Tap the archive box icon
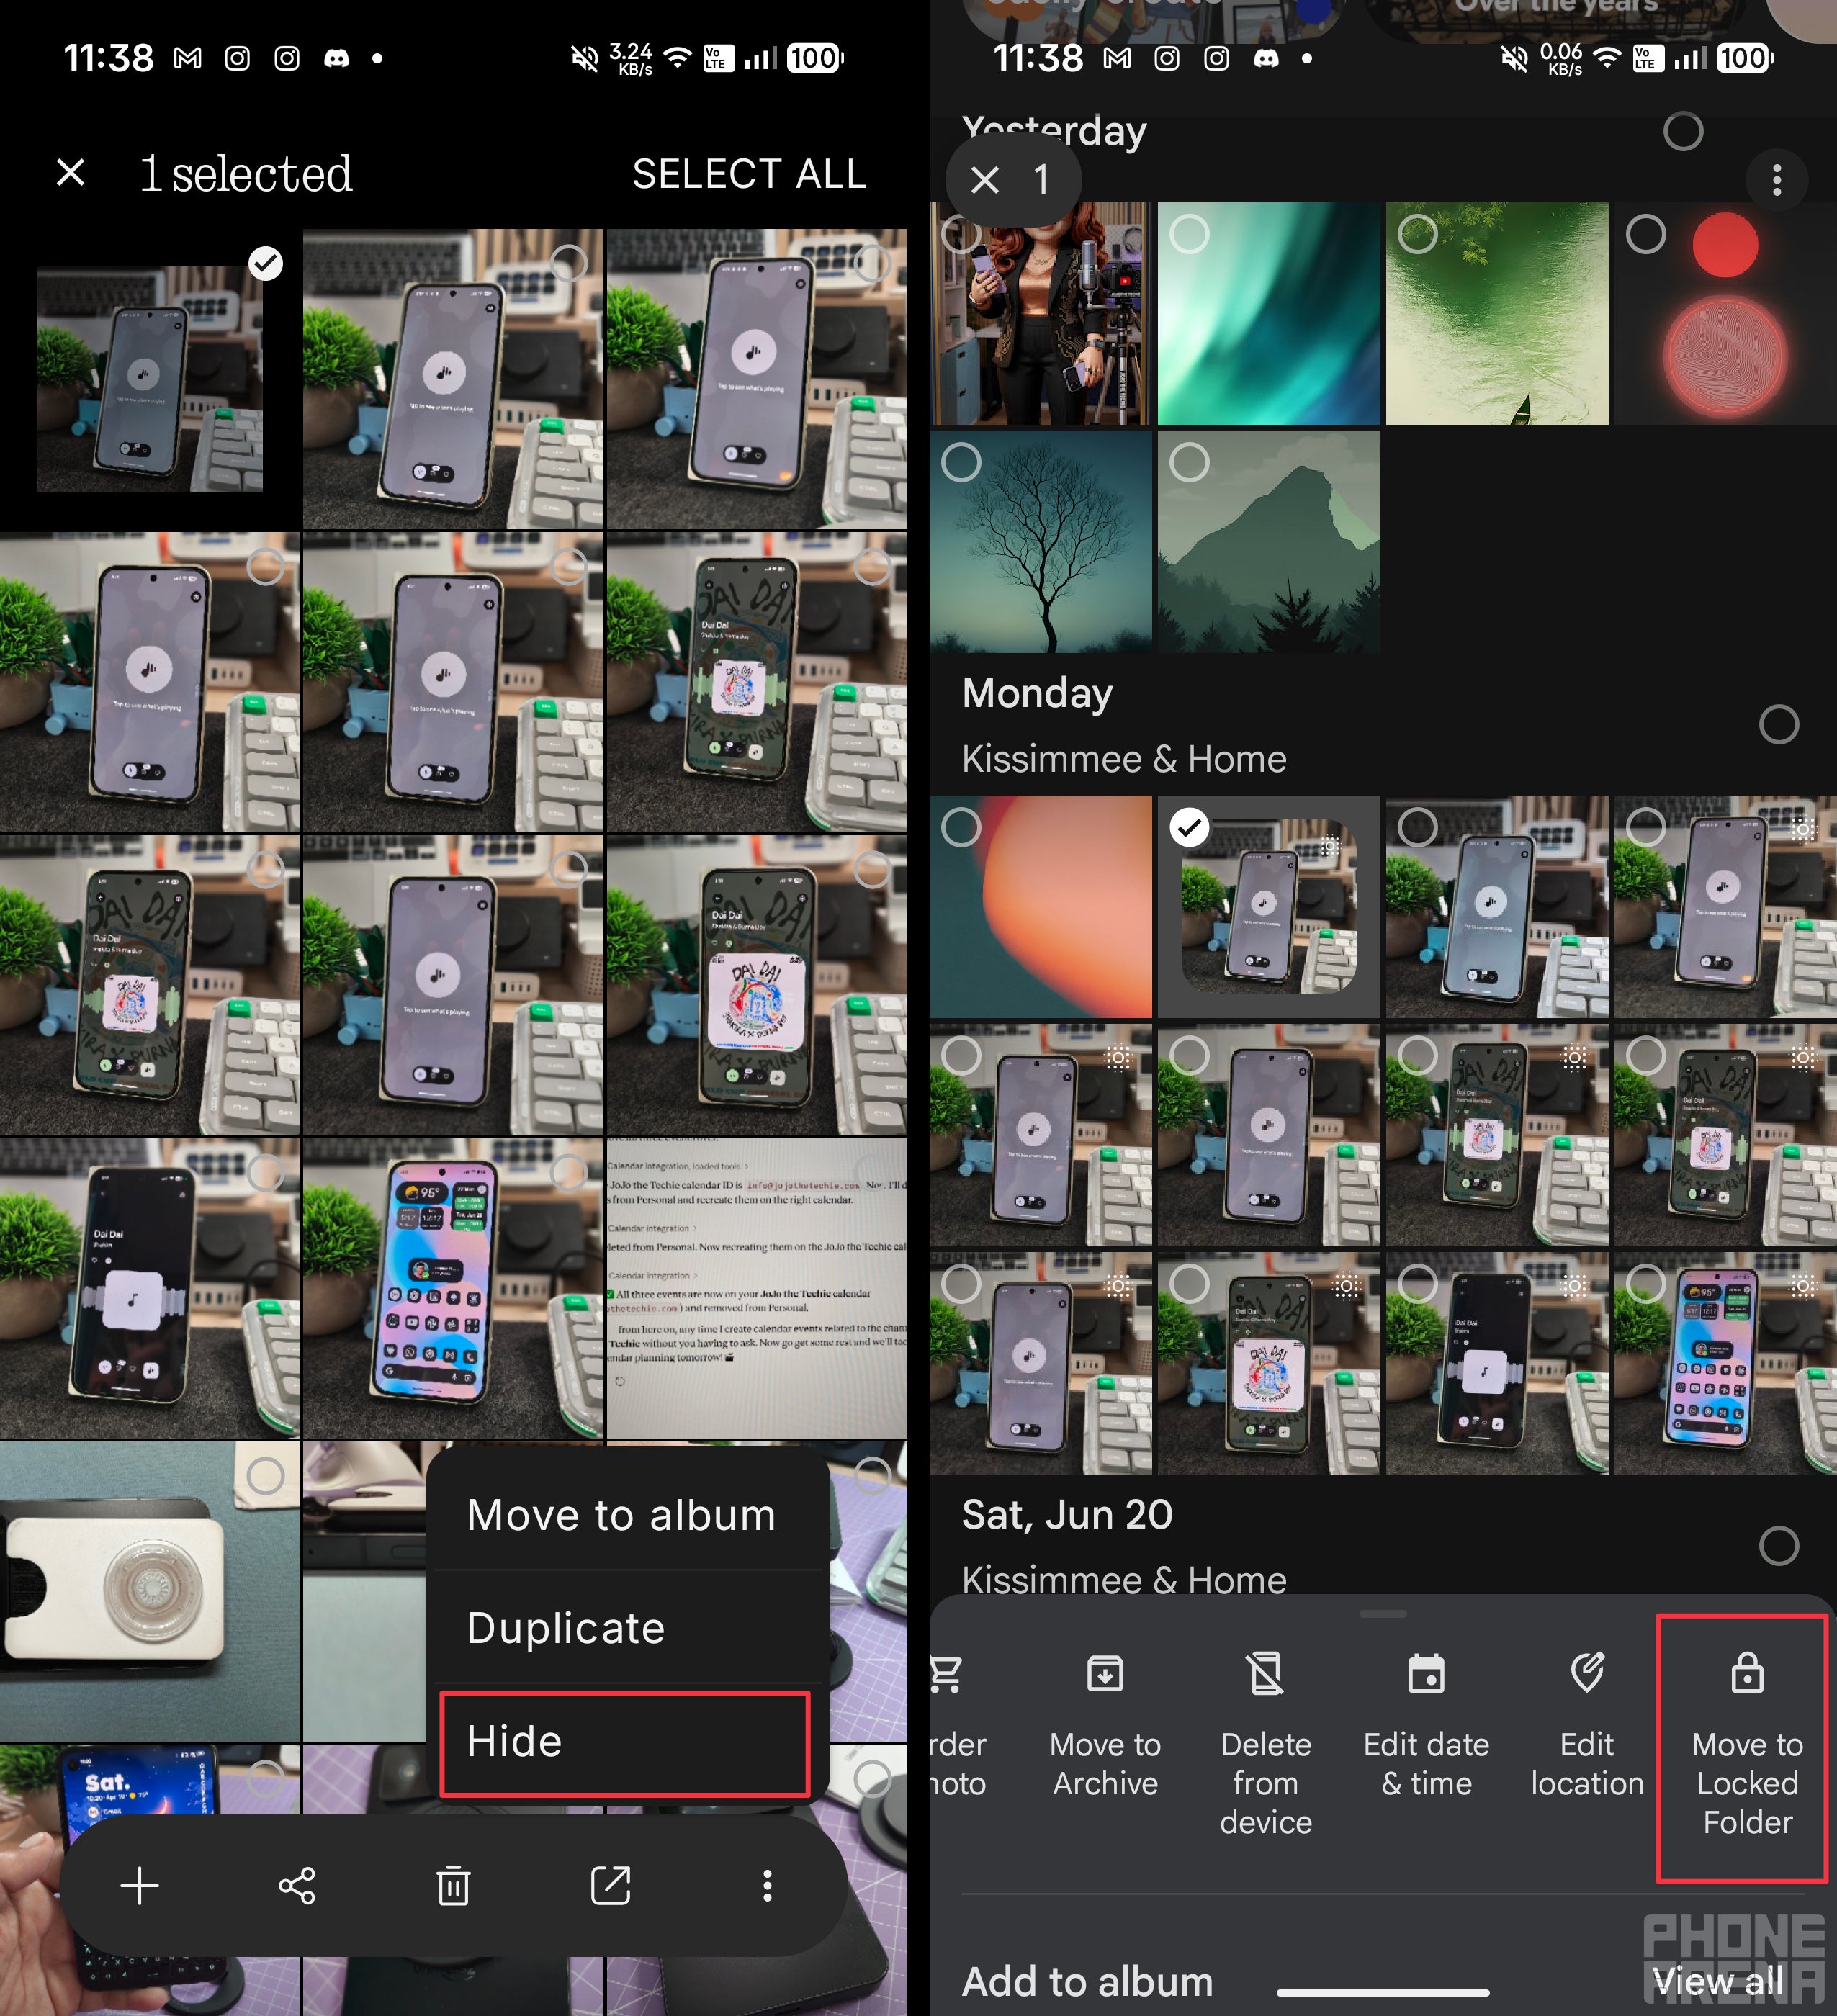Viewport: 1837px width, 2016px height. coord(1105,1674)
